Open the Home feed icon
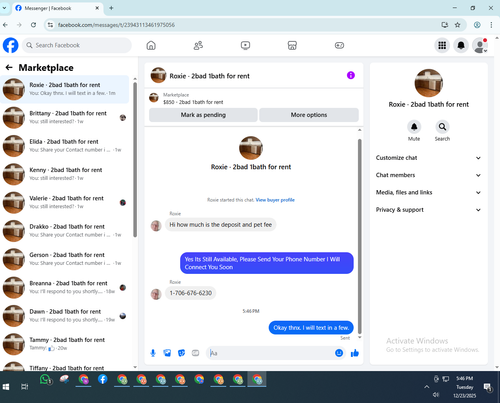The height and width of the screenshot is (403, 500). point(151,45)
